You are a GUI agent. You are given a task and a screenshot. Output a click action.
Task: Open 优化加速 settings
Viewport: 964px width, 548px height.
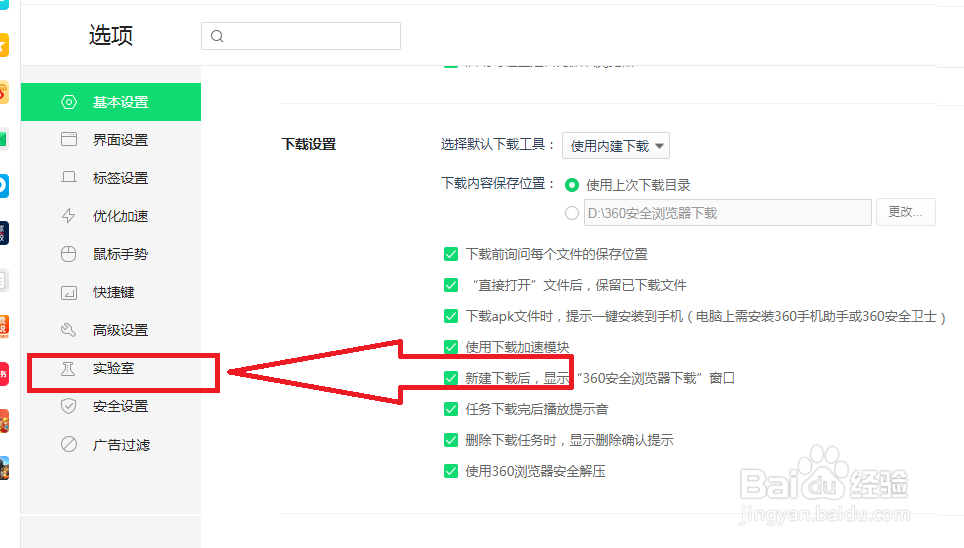click(111, 216)
